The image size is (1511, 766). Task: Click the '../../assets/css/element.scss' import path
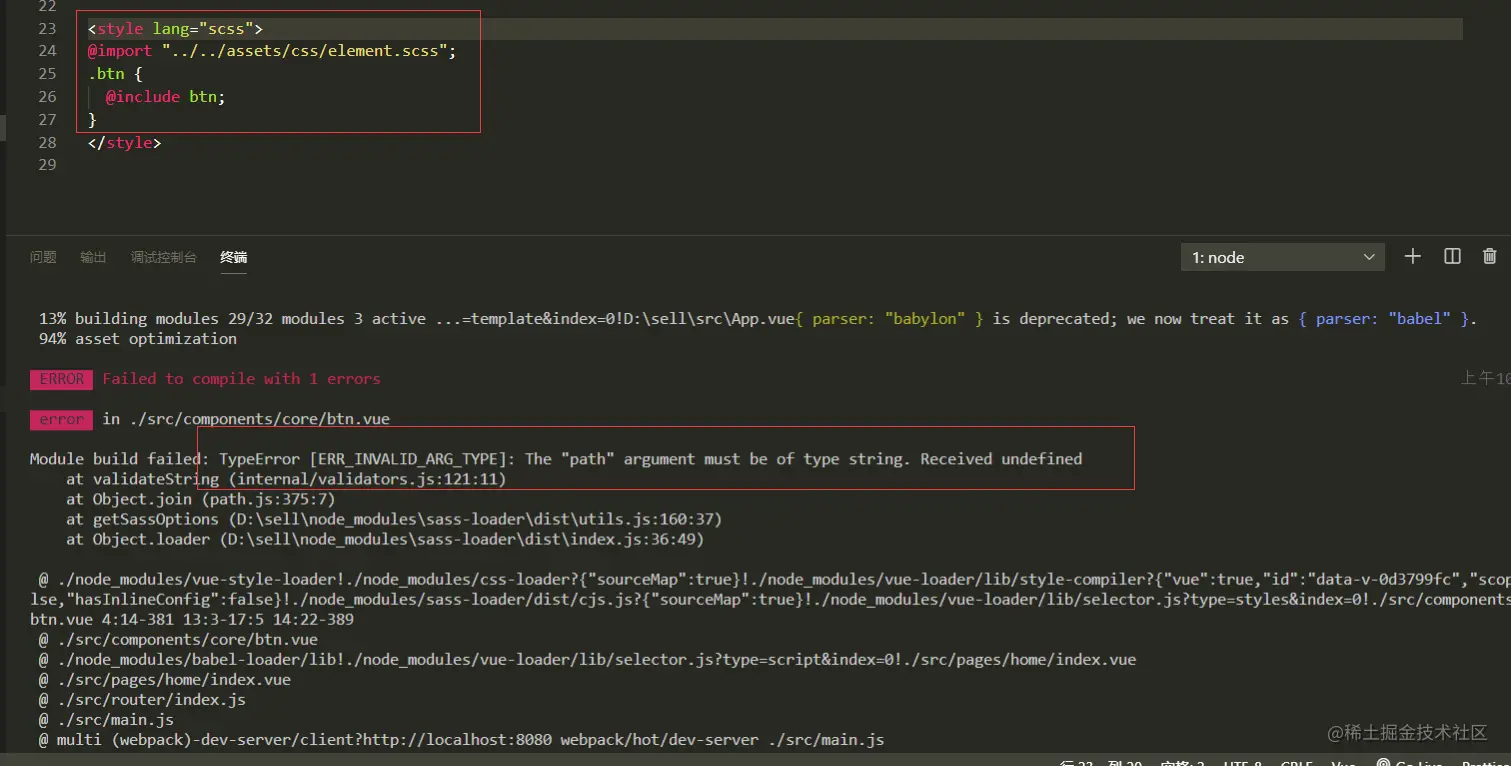tap(305, 51)
